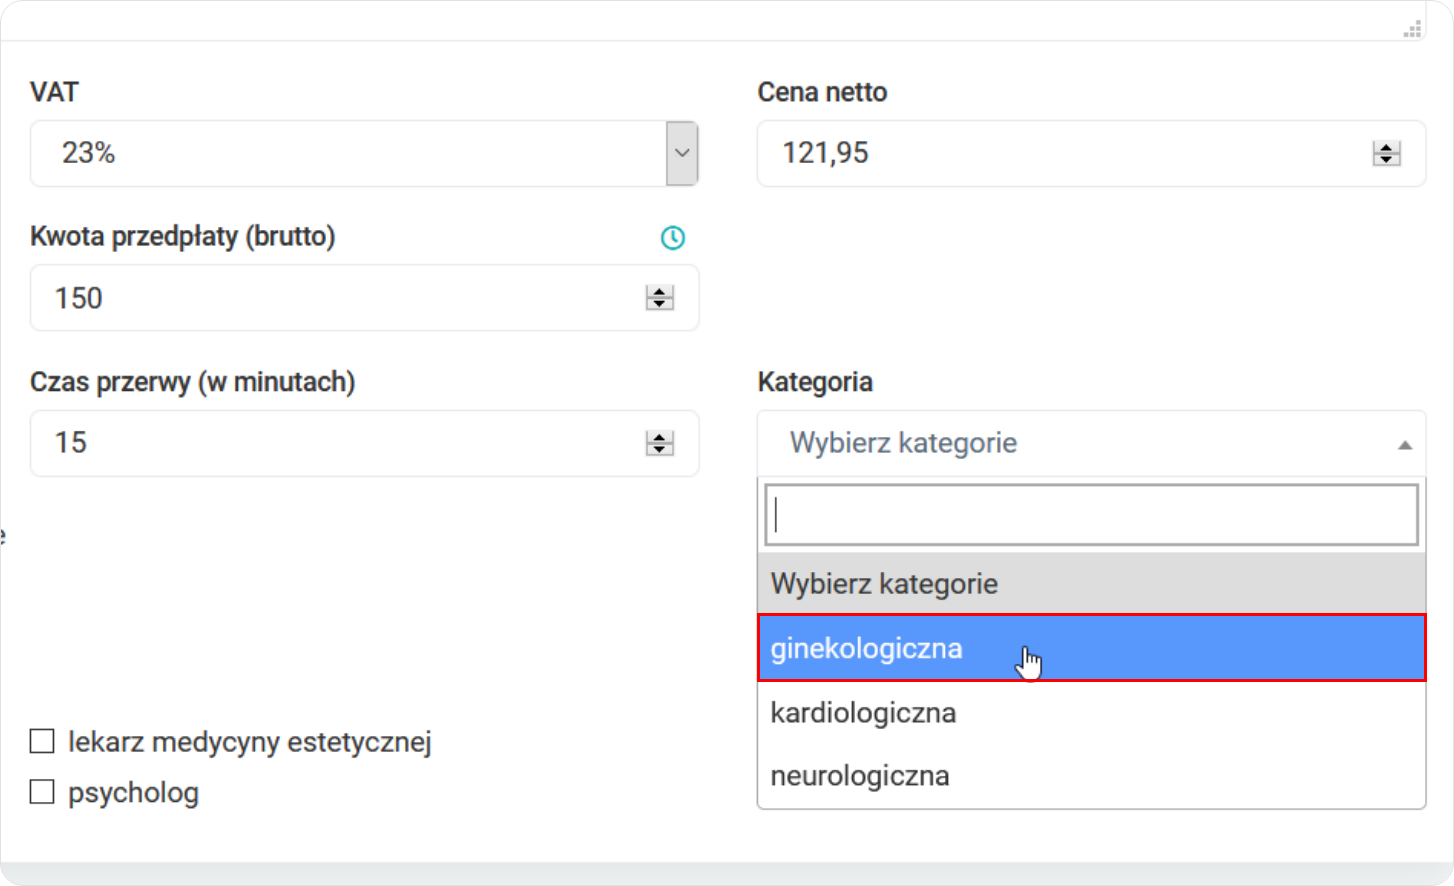Open the VAT 23% dropdown arrow
1454x886 pixels.
click(x=682, y=154)
